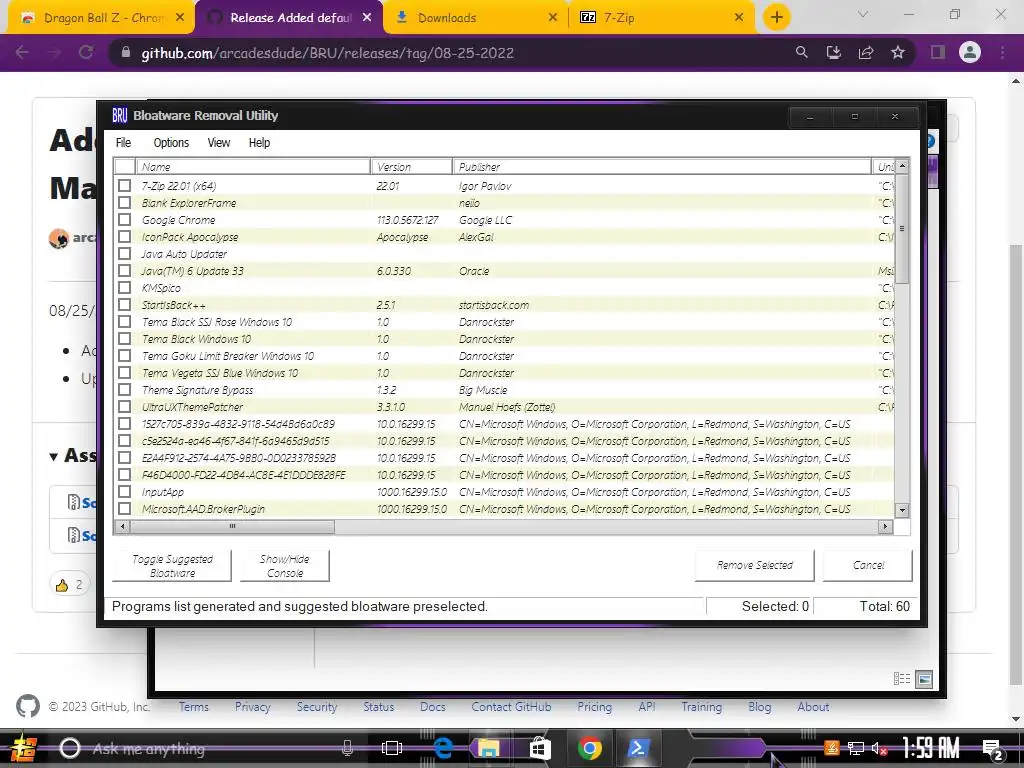Click the browser back arrow
The width and height of the screenshot is (1024, 768).
click(22, 52)
